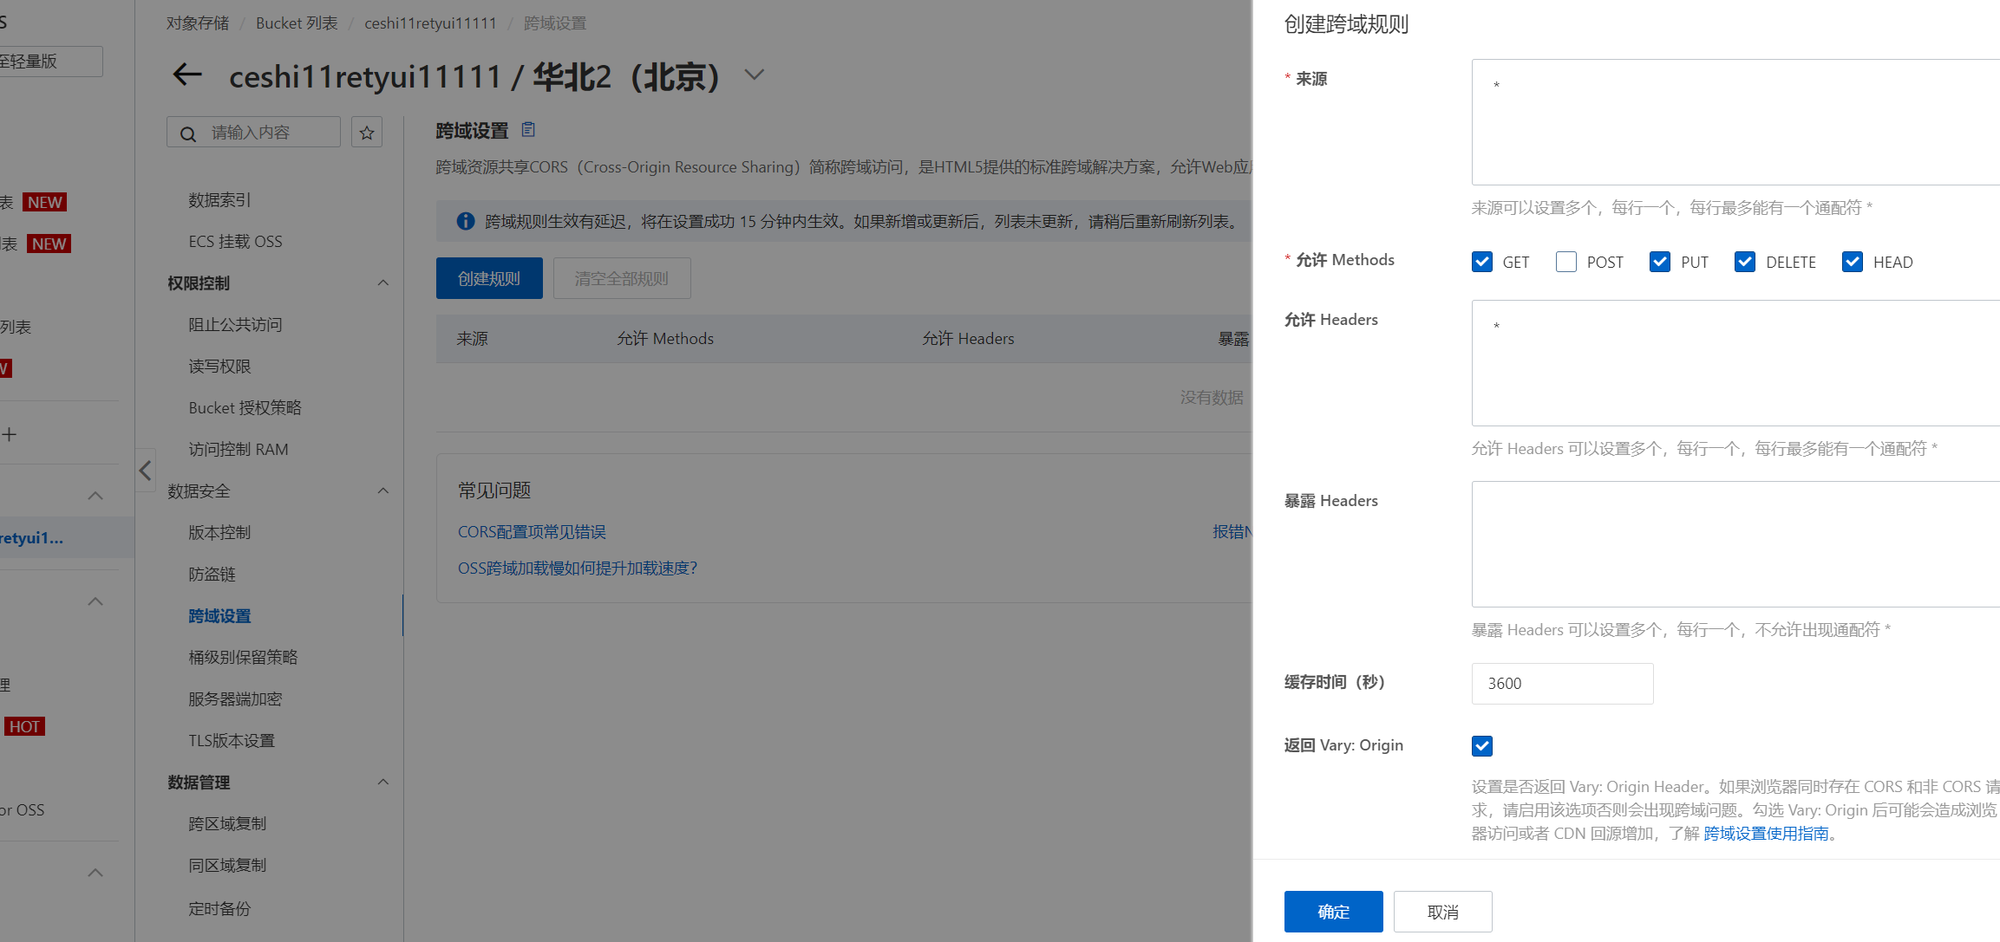Collapse the 数据管理 section
The image size is (2000, 942).
pyautogui.click(x=383, y=782)
